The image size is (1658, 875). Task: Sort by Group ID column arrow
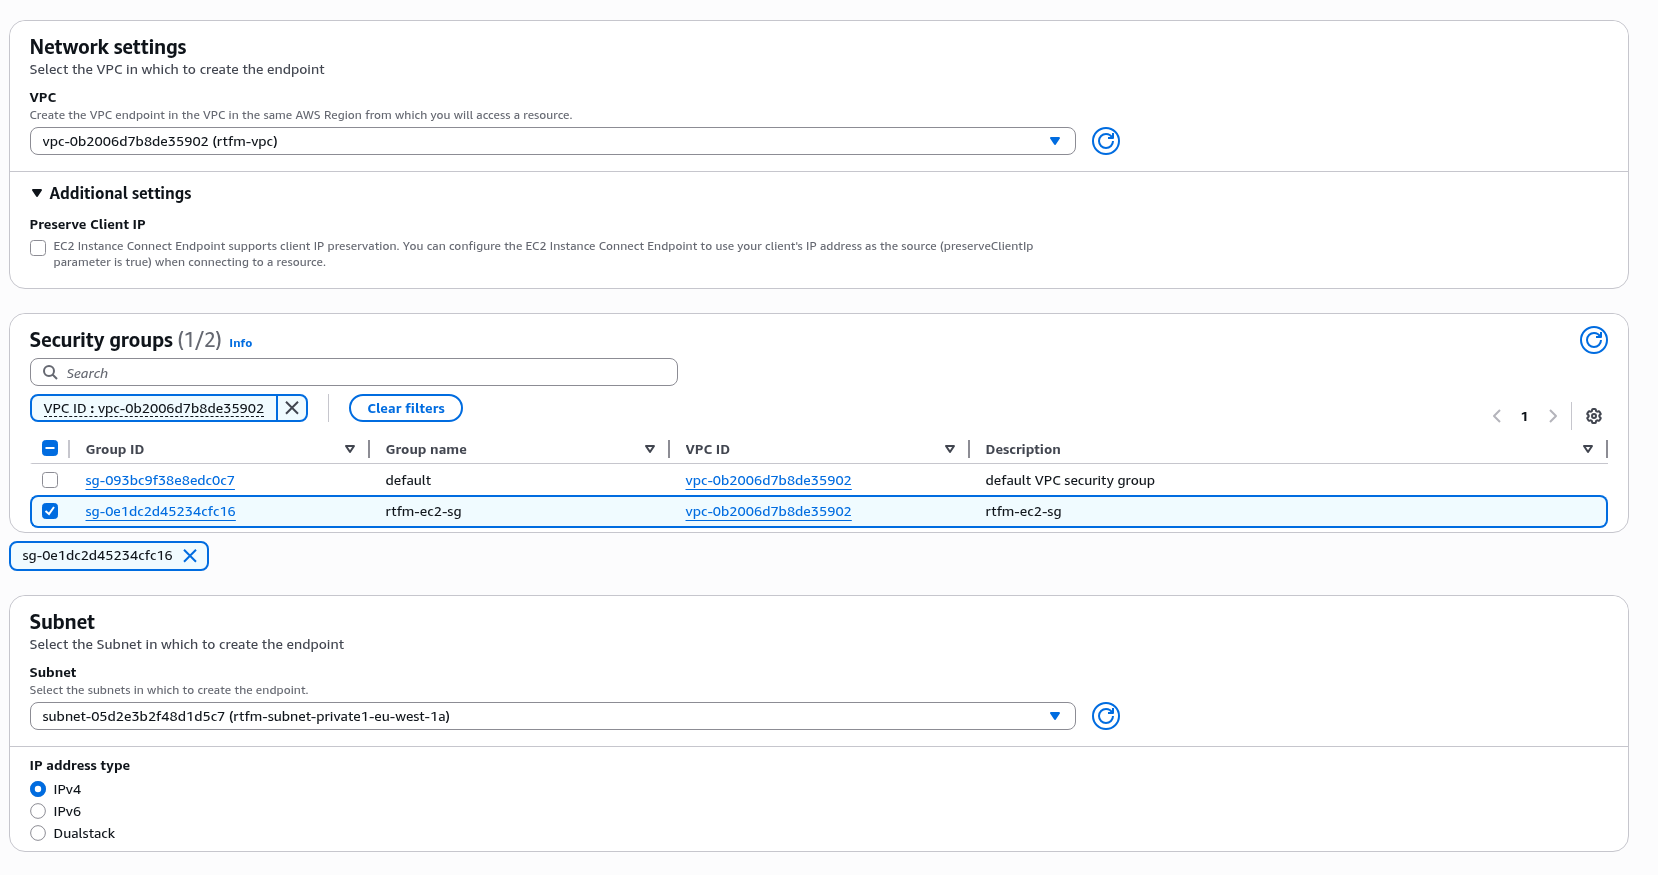click(350, 449)
